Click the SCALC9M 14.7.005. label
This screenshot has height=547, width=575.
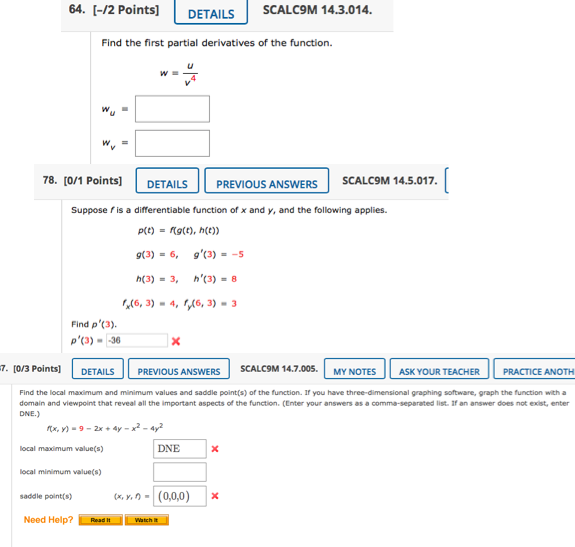tap(279, 369)
